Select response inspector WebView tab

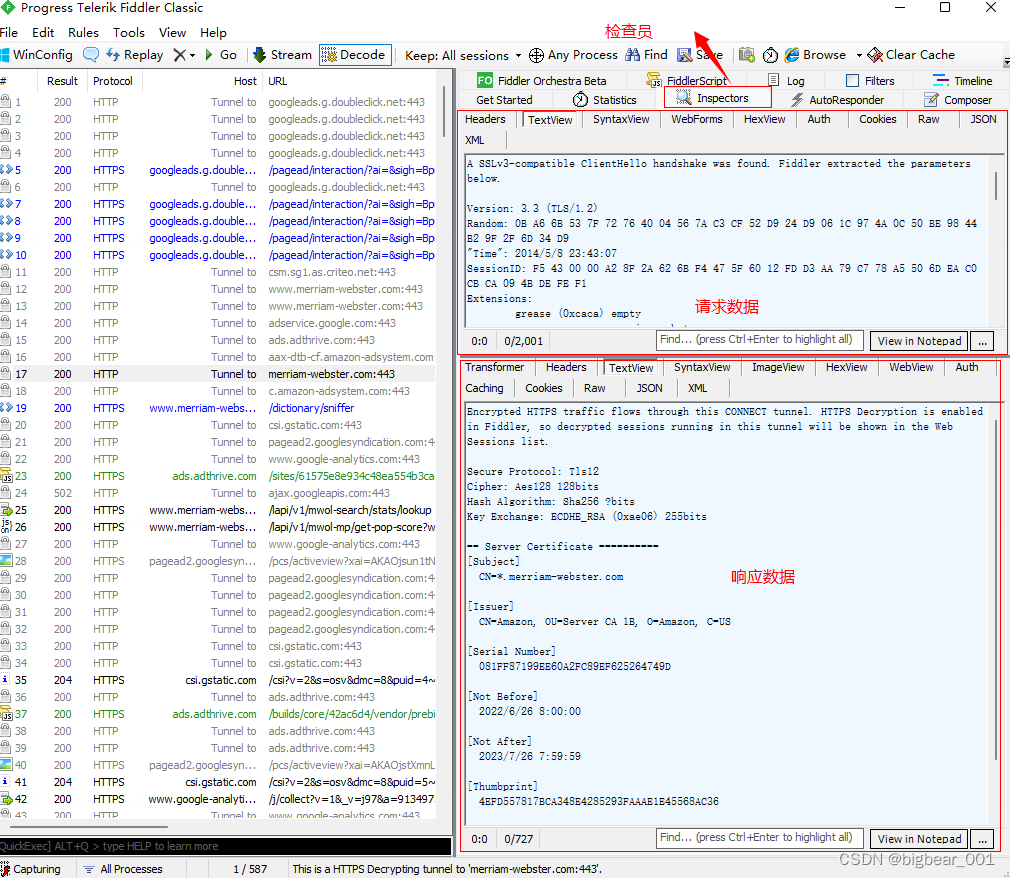911,367
